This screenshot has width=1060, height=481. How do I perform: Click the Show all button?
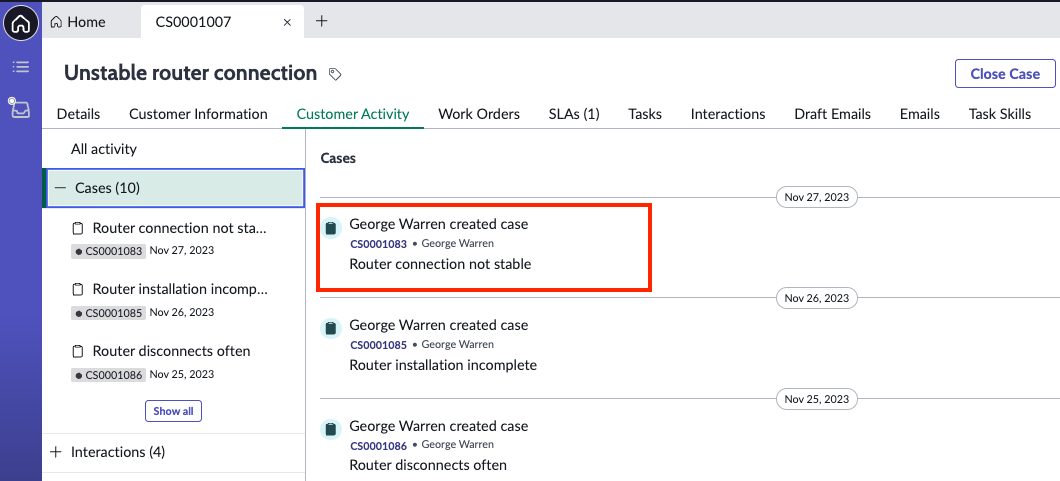click(x=173, y=411)
